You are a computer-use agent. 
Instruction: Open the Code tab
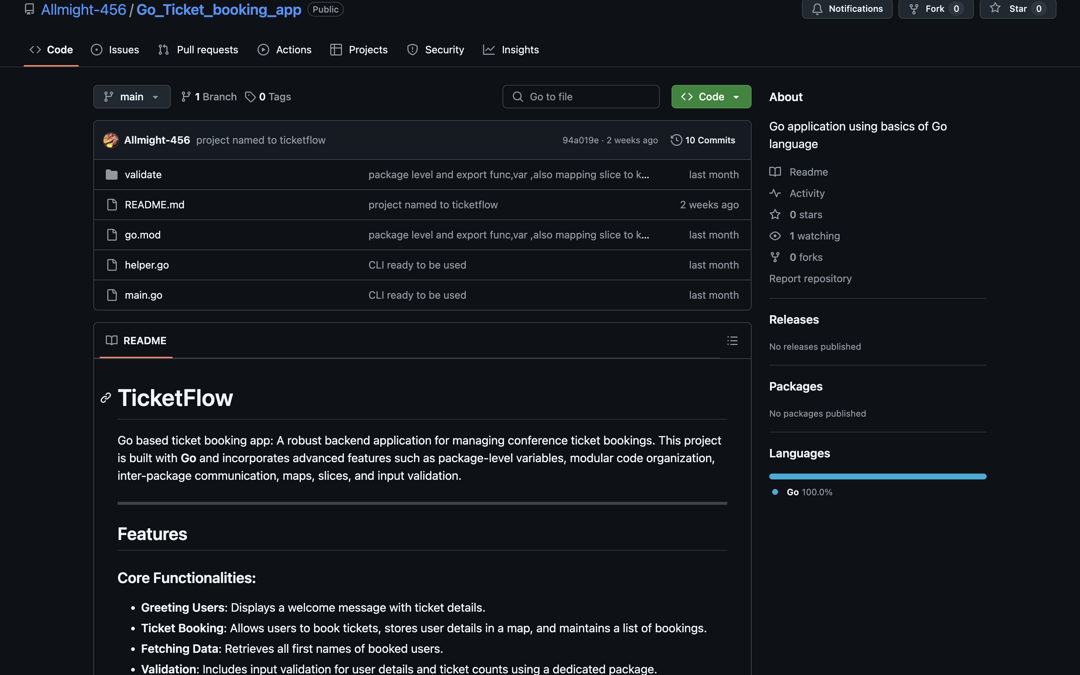[51, 50]
